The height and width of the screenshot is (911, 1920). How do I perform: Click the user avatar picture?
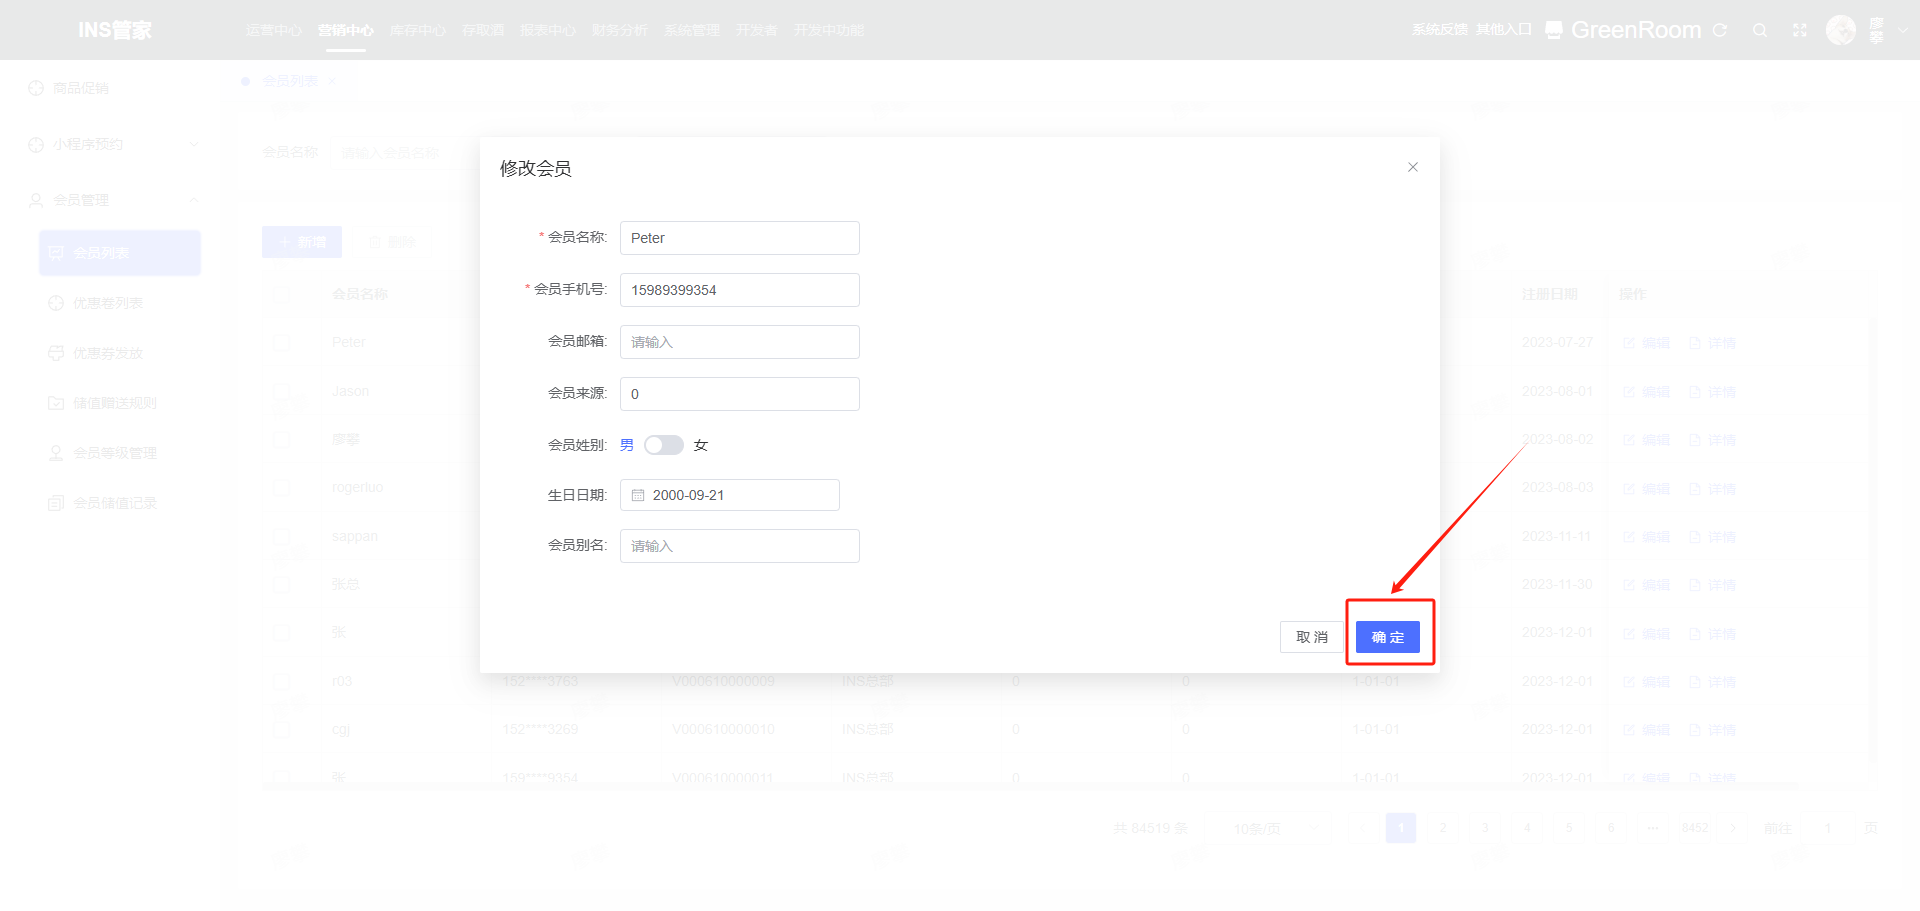(1841, 30)
